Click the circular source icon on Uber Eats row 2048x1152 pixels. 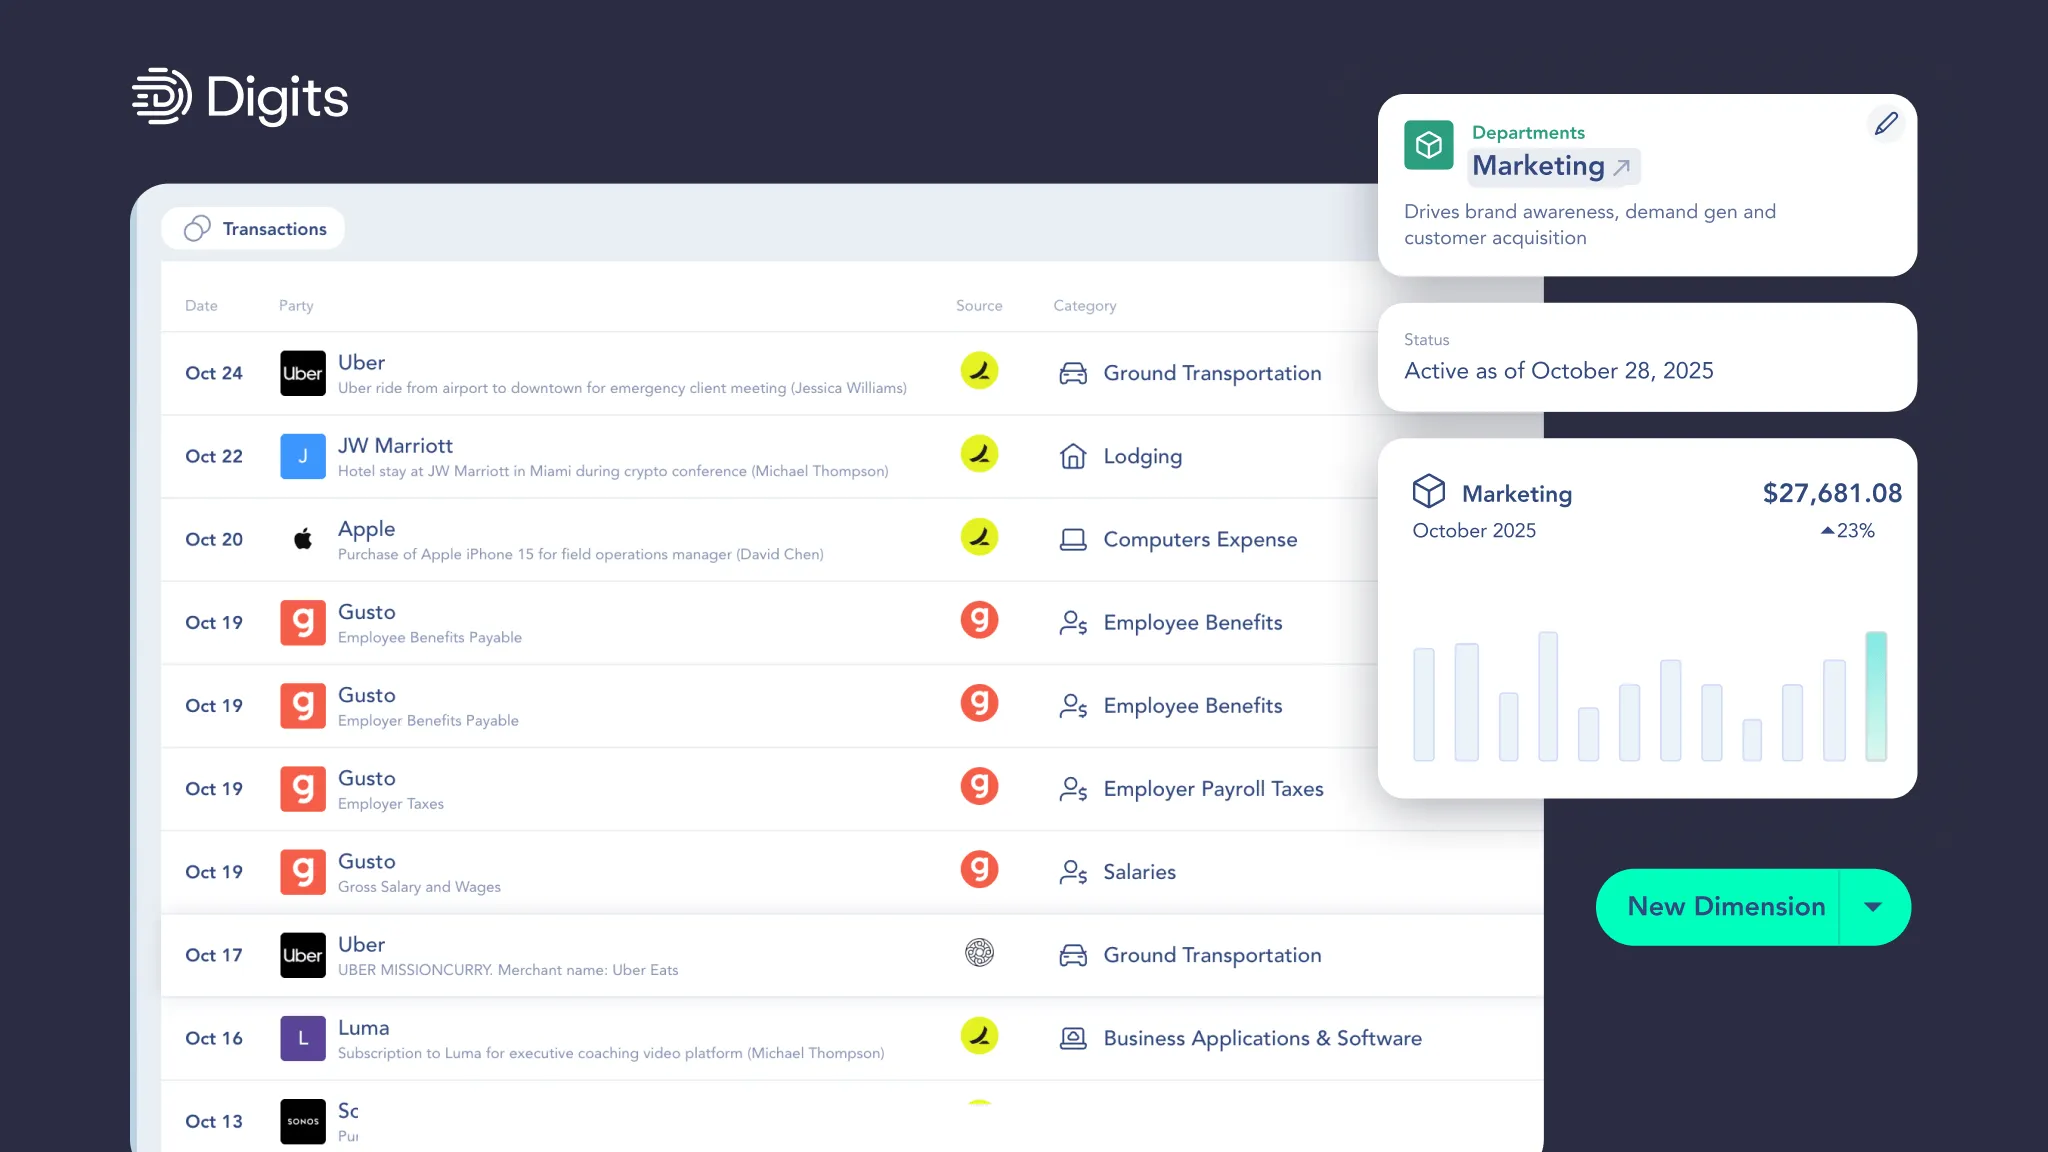tap(980, 953)
